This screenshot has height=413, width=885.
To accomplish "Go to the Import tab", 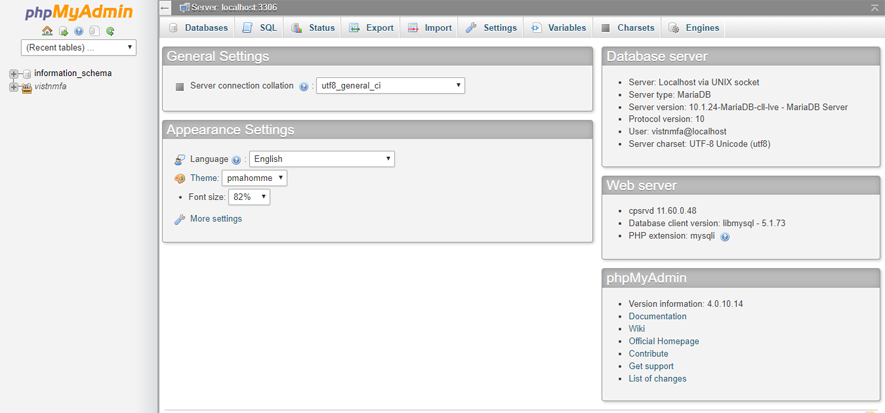I will point(430,28).
